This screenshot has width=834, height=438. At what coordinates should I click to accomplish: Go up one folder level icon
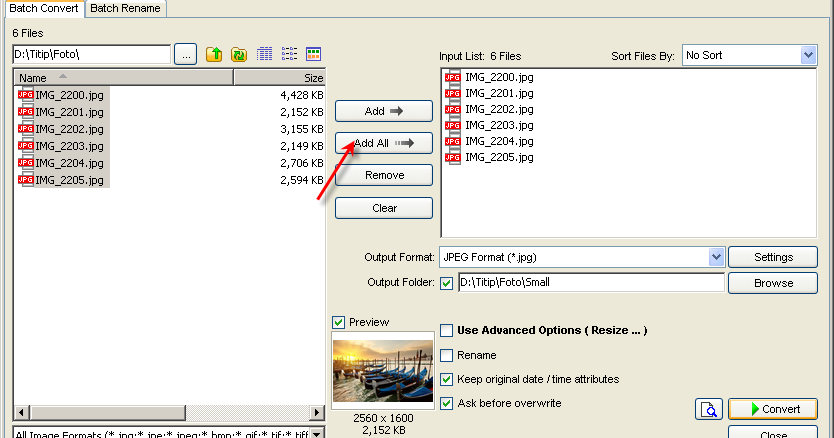tap(214, 54)
